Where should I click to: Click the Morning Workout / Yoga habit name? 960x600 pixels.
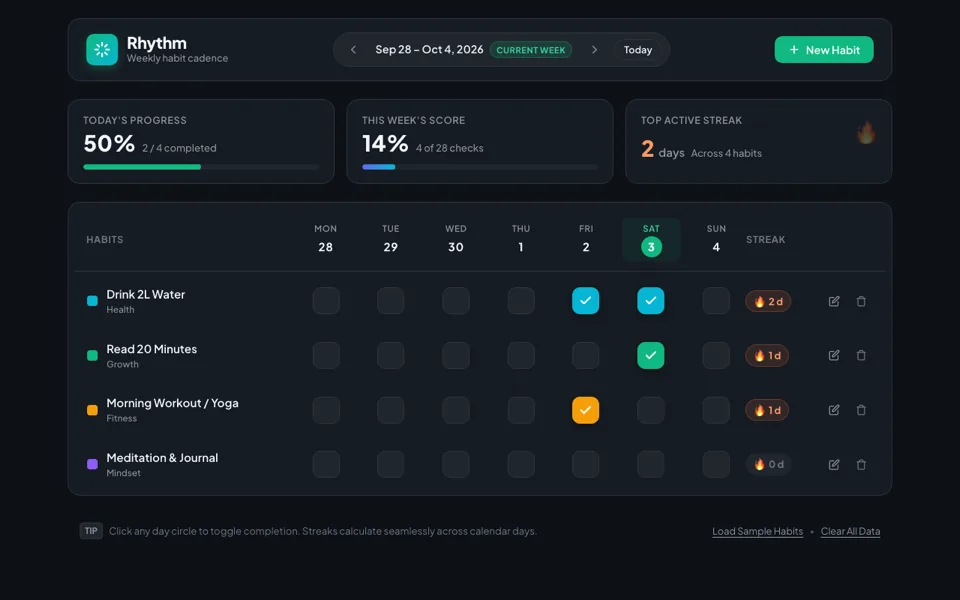pos(173,403)
